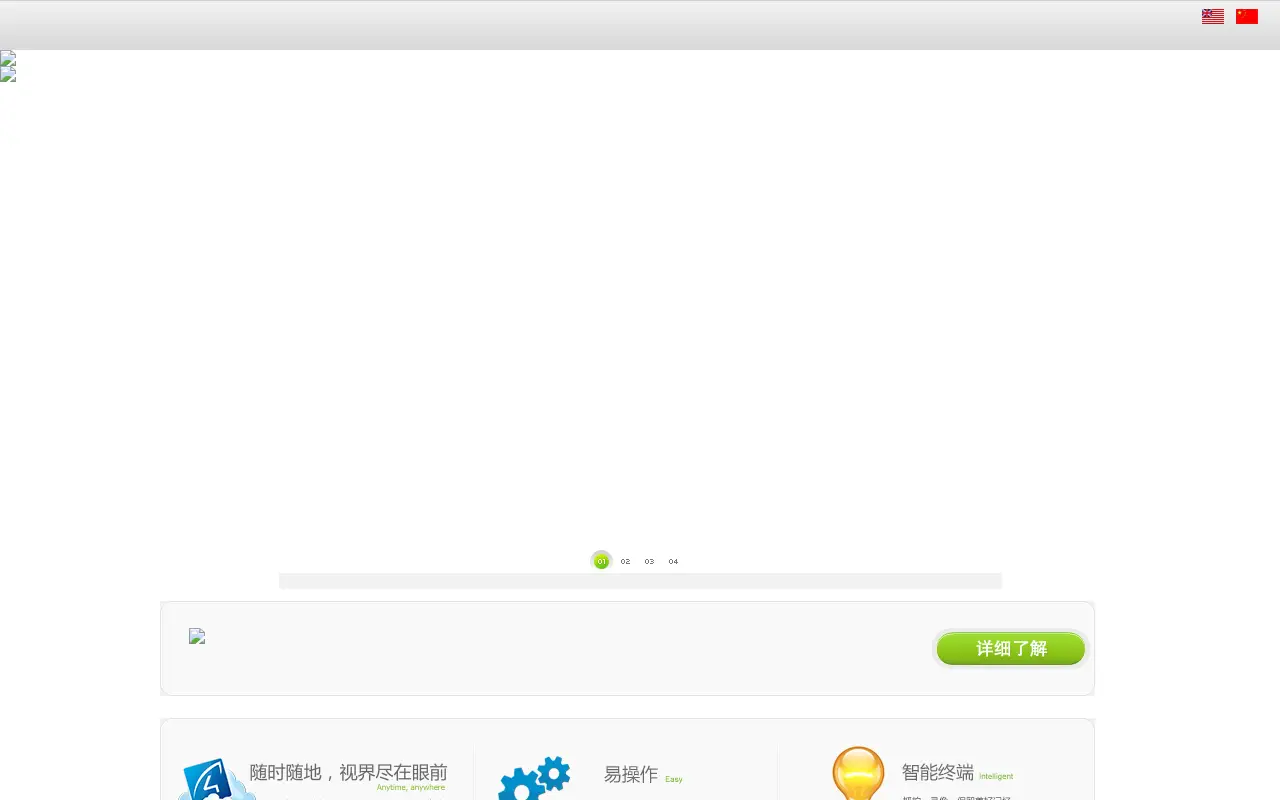Click the green 'Easy' caption
This screenshot has height=800, width=1280.
coord(674,779)
